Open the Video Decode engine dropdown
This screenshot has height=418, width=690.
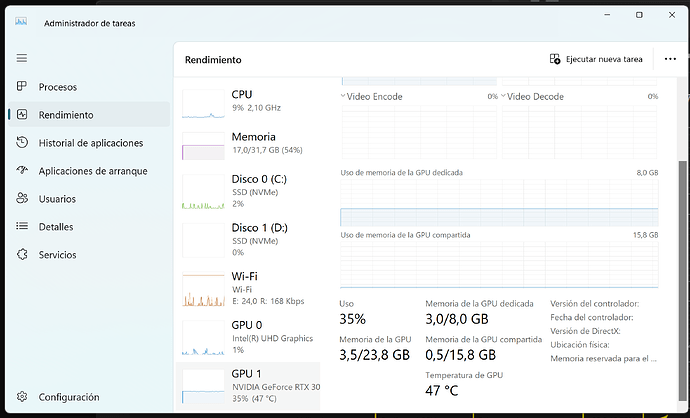(532, 96)
